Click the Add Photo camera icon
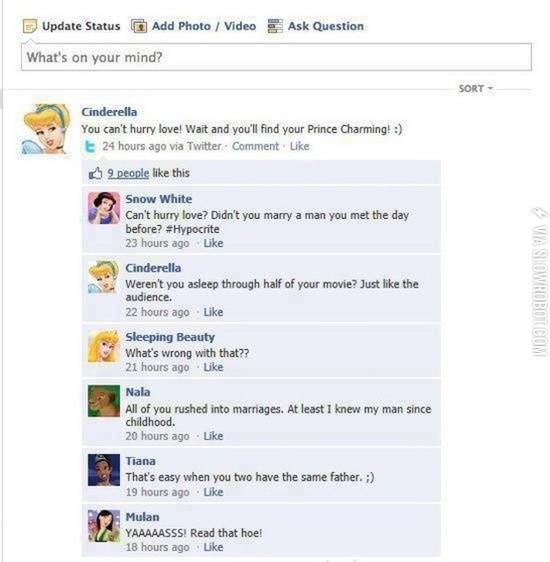The image size is (550, 562). point(139,26)
